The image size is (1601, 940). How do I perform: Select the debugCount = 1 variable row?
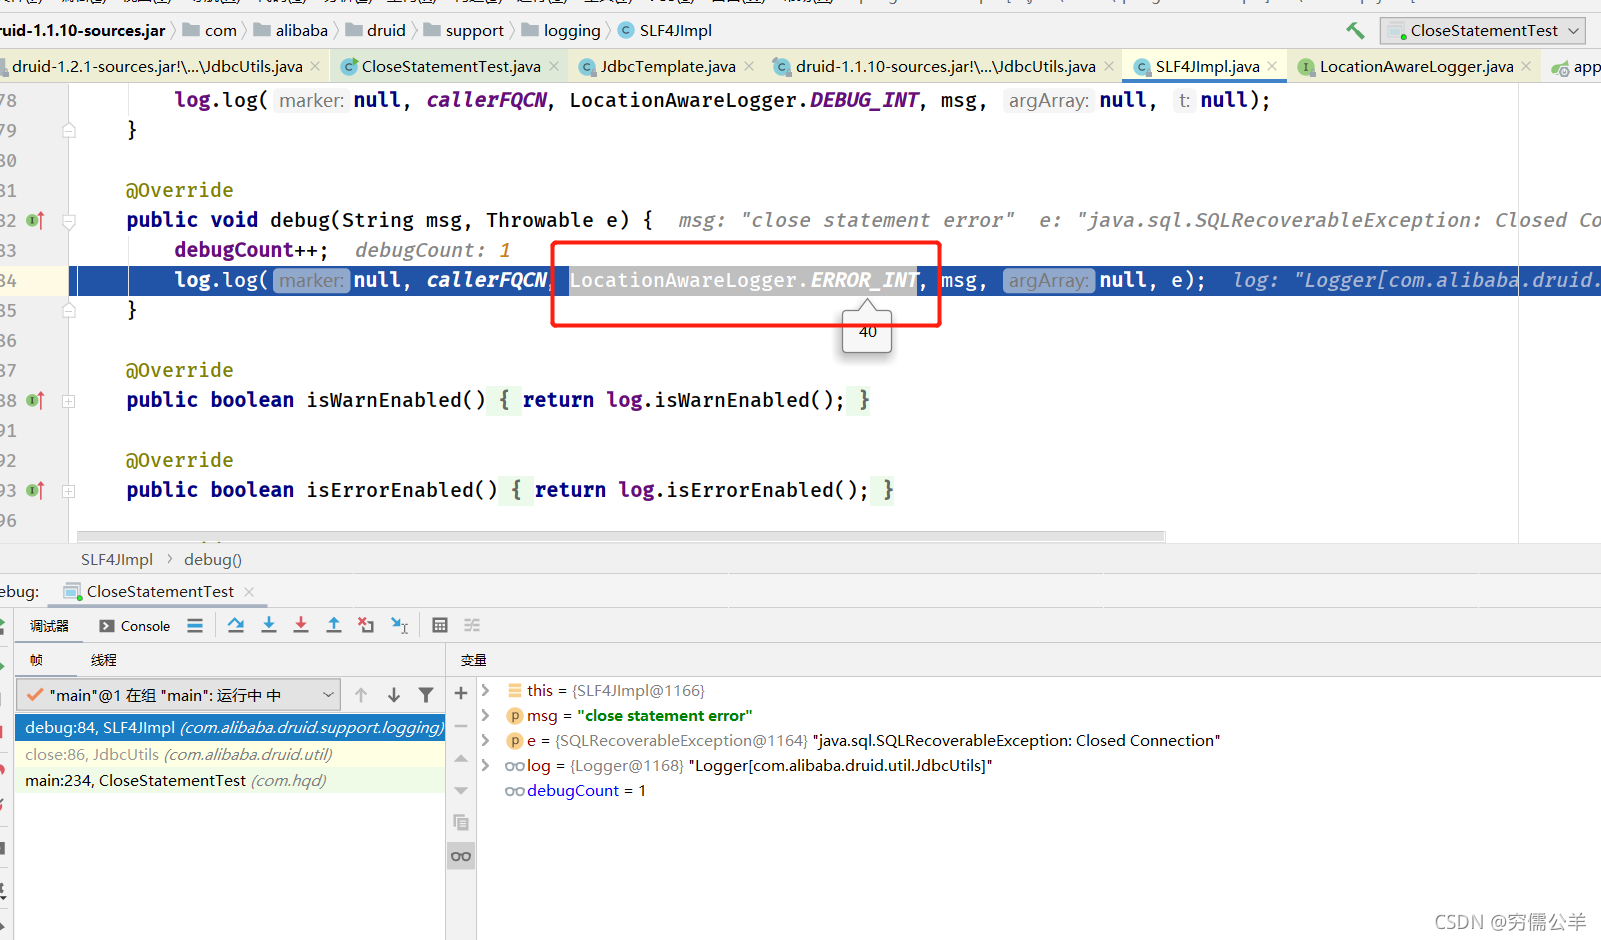[576, 791]
